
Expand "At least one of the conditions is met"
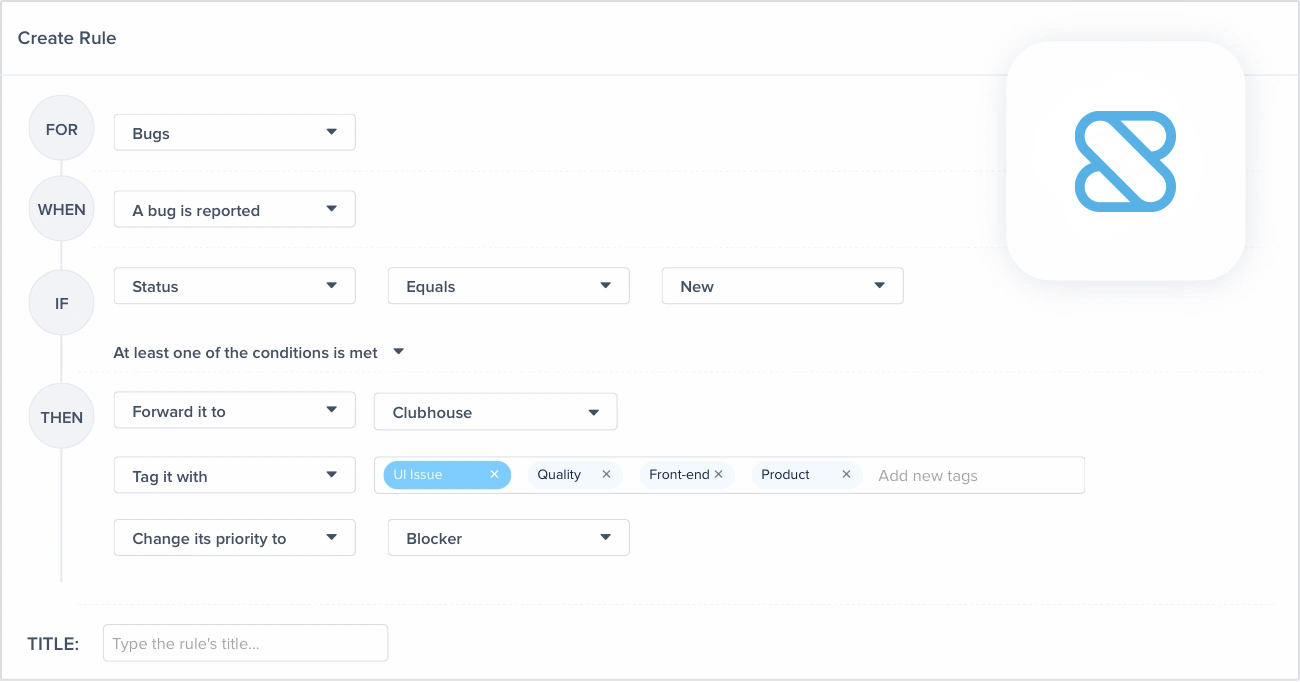[398, 352]
